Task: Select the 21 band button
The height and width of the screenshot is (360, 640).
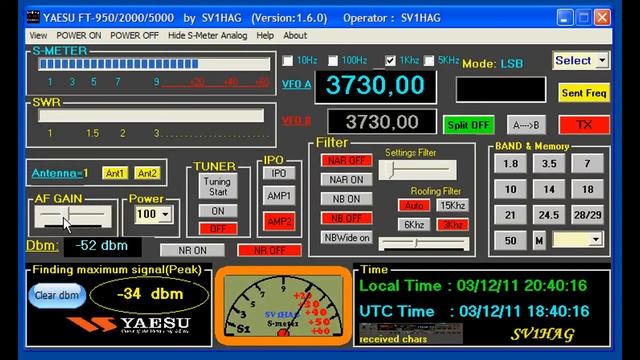Action: [x=510, y=215]
